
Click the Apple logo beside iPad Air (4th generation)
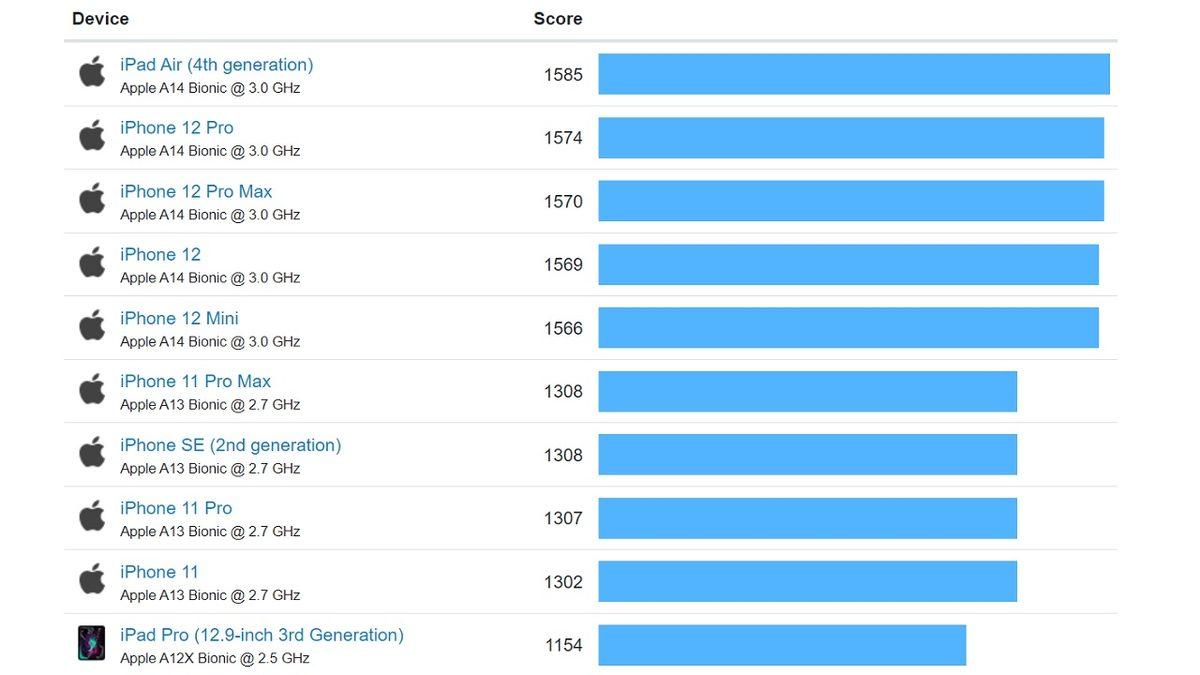point(91,72)
